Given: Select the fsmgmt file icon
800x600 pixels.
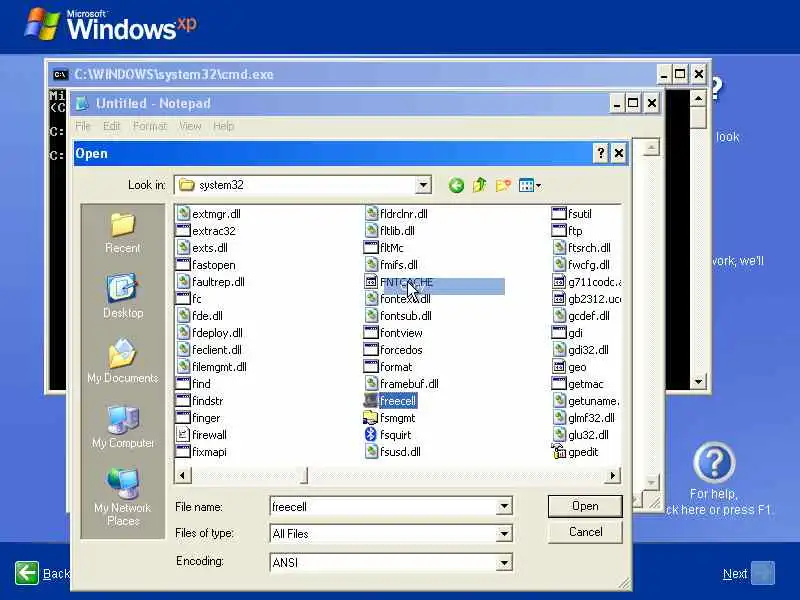Looking at the screenshot, I should tap(371, 418).
